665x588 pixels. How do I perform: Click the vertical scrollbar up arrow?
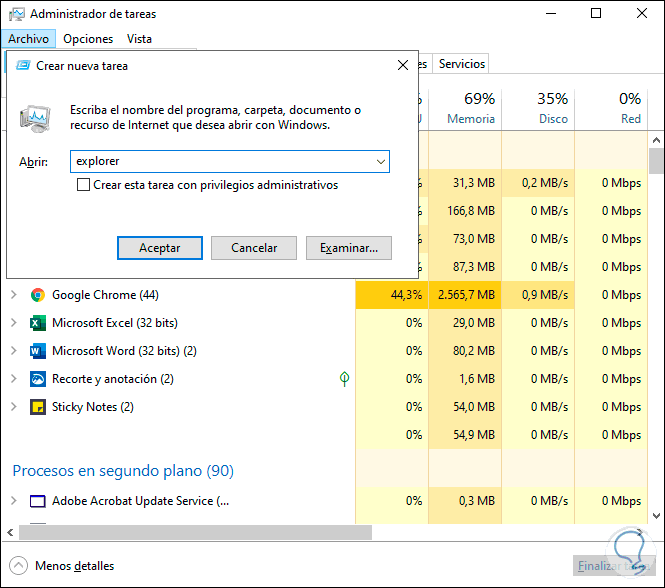(656, 140)
